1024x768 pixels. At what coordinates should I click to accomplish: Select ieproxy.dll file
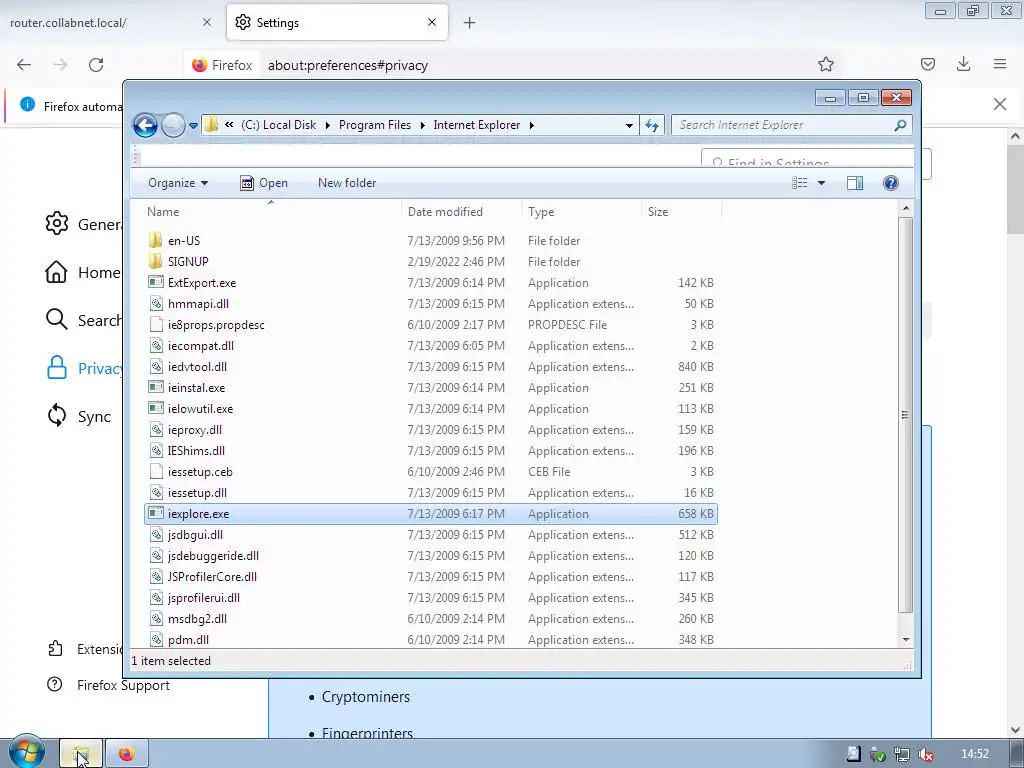pyautogui.click(x=431, y=430)
